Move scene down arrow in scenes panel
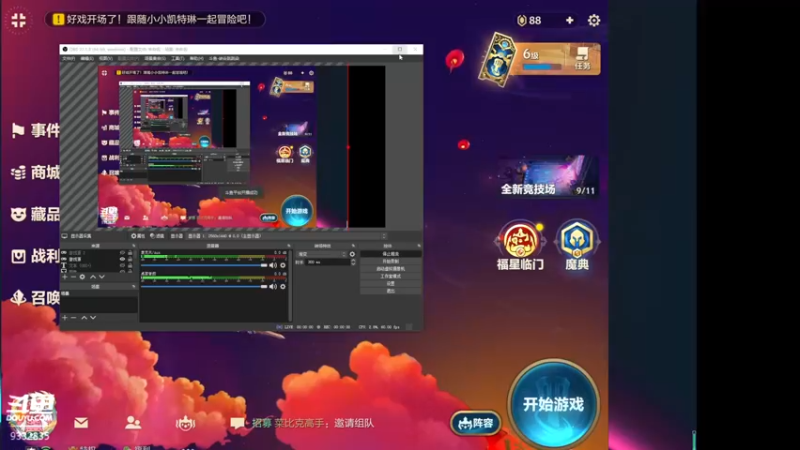Screen dimensions: 800x450 coord(93,317)
